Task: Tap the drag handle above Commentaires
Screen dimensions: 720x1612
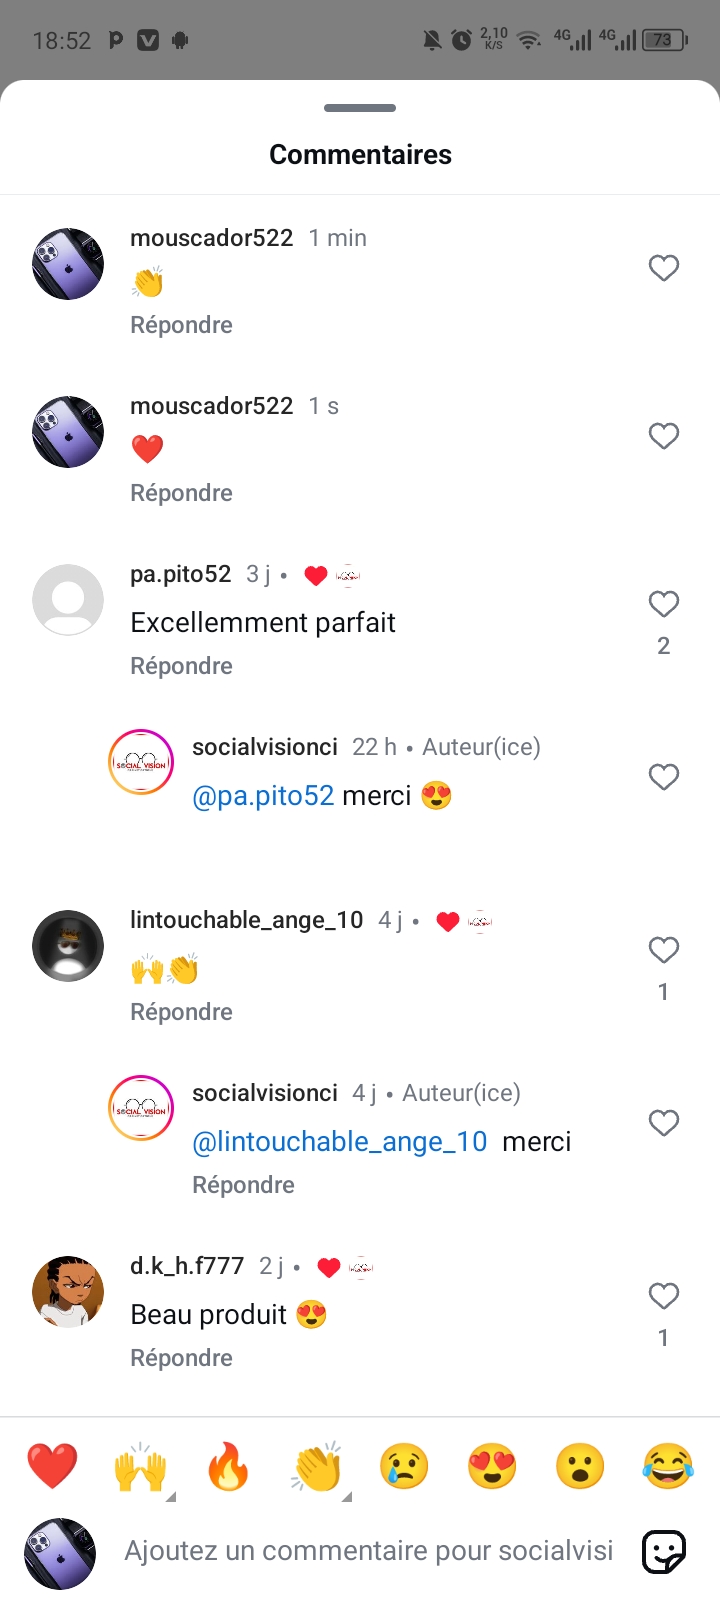Action: (360, 108)
